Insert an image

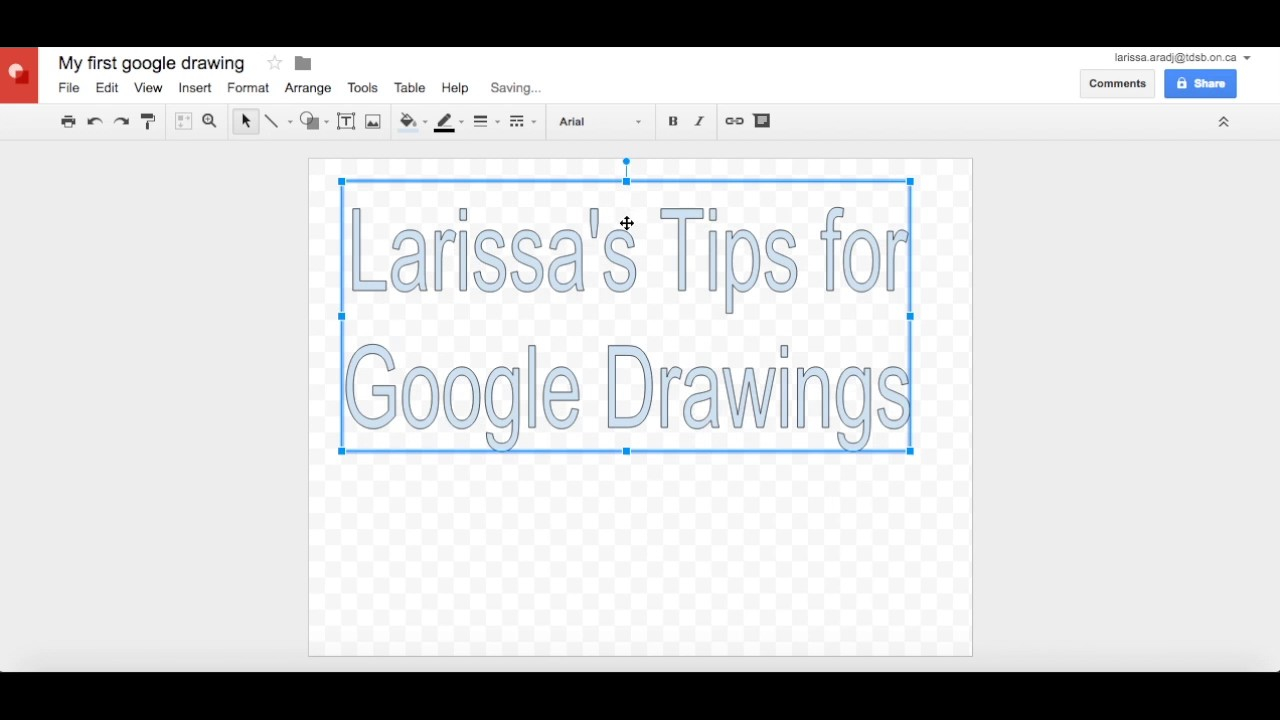tap(373, 121)
